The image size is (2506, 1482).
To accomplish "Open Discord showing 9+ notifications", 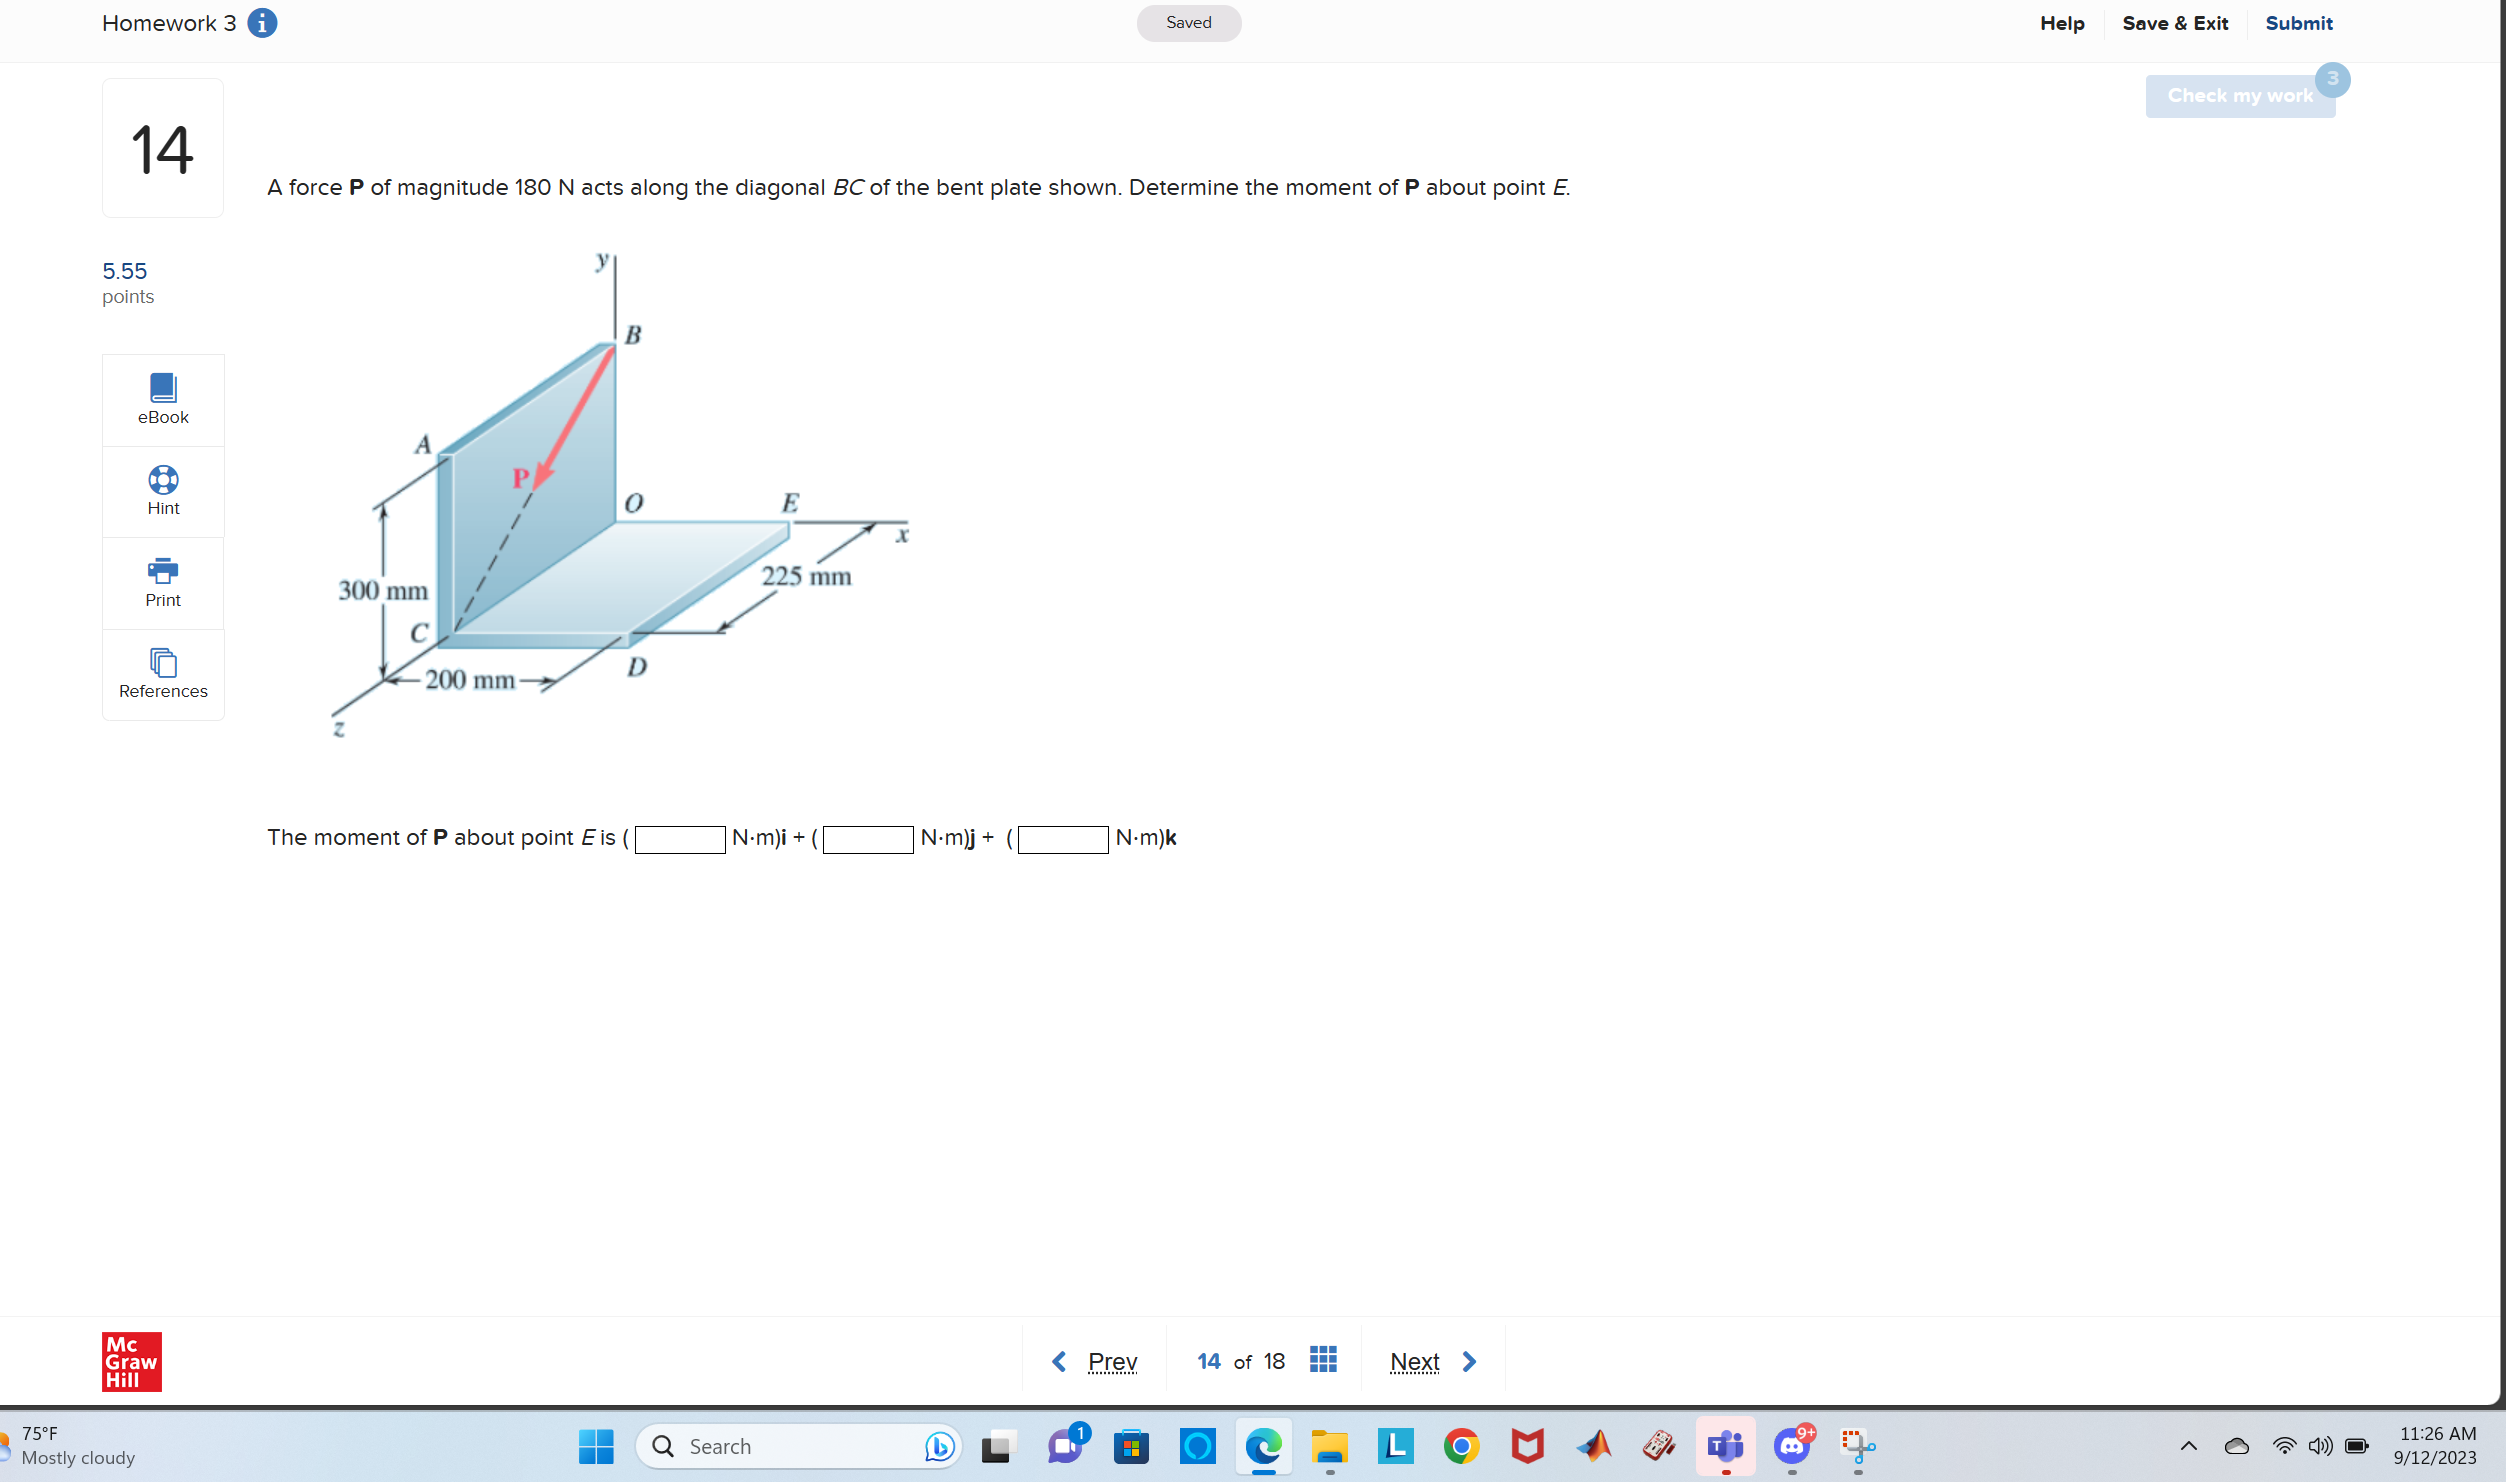I will click(x=1791, y=1446).
